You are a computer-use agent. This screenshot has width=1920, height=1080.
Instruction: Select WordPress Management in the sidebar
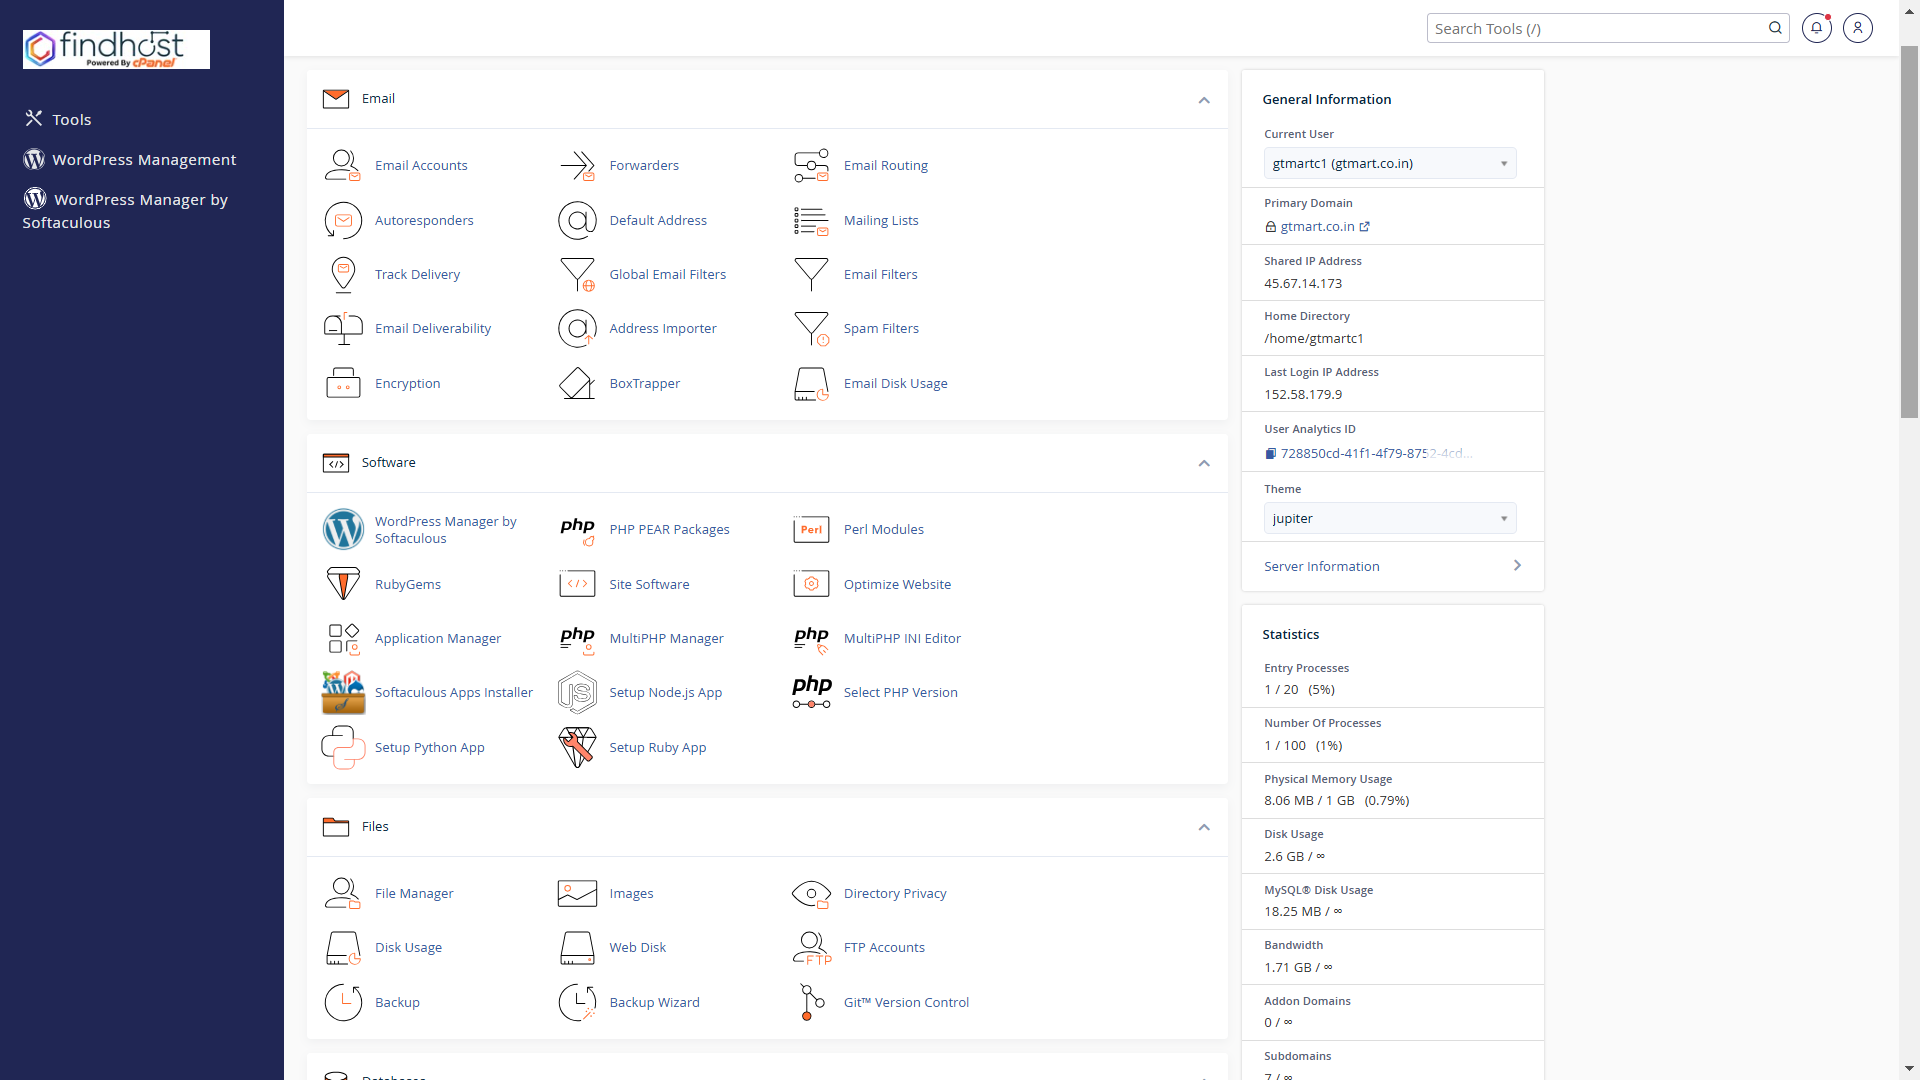143,160
